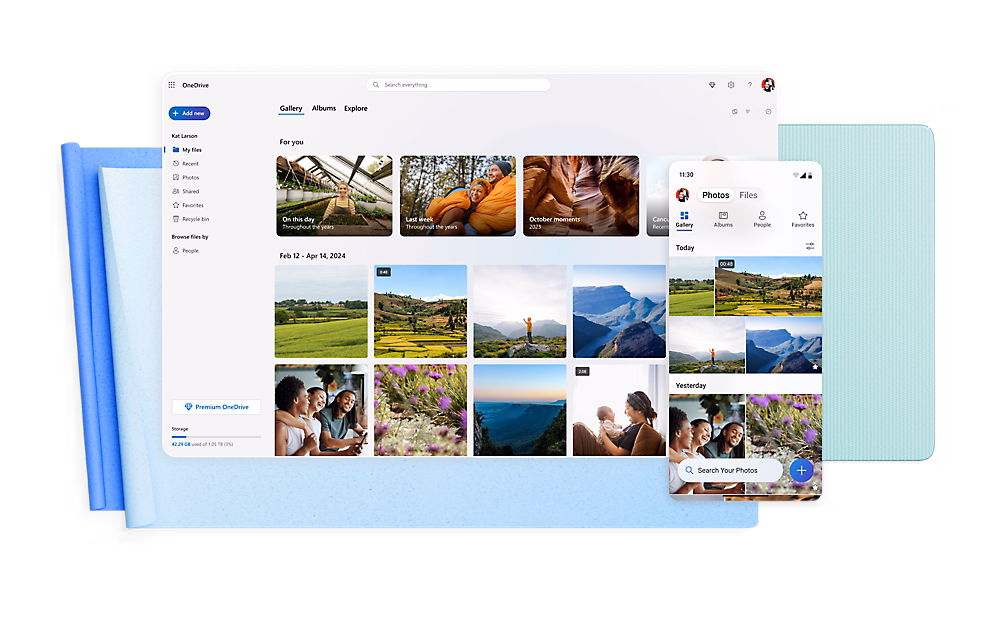1000x630 pixels.
Task: Open the terraced hills video in the desktop gallery
Action: coord(420,311)
